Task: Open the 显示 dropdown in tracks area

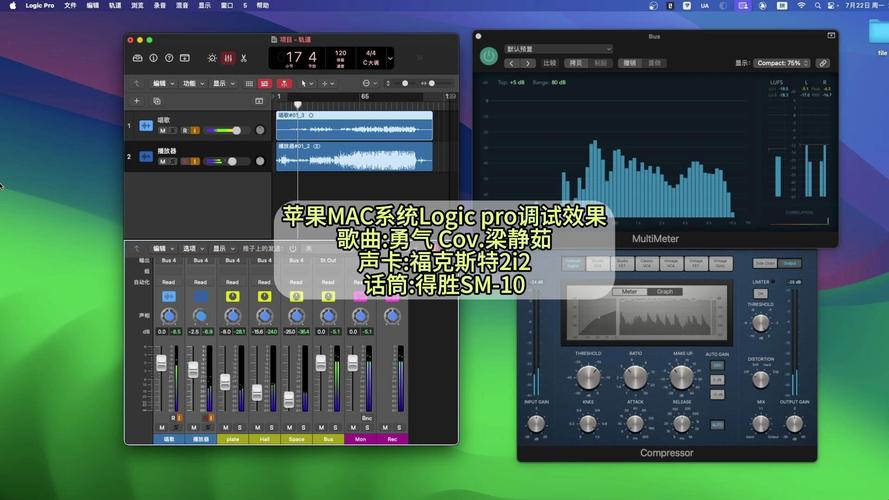Action: [x=223, y=83]
